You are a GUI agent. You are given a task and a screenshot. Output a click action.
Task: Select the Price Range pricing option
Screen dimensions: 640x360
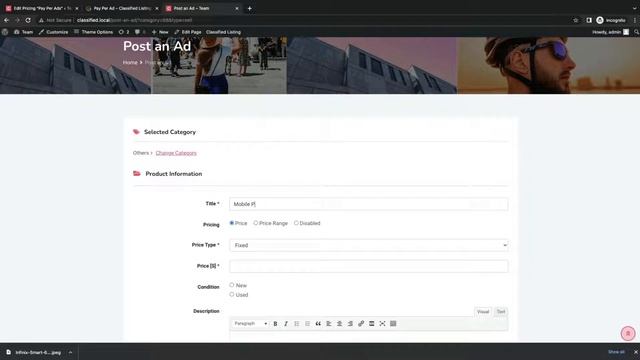coord(256,223)
